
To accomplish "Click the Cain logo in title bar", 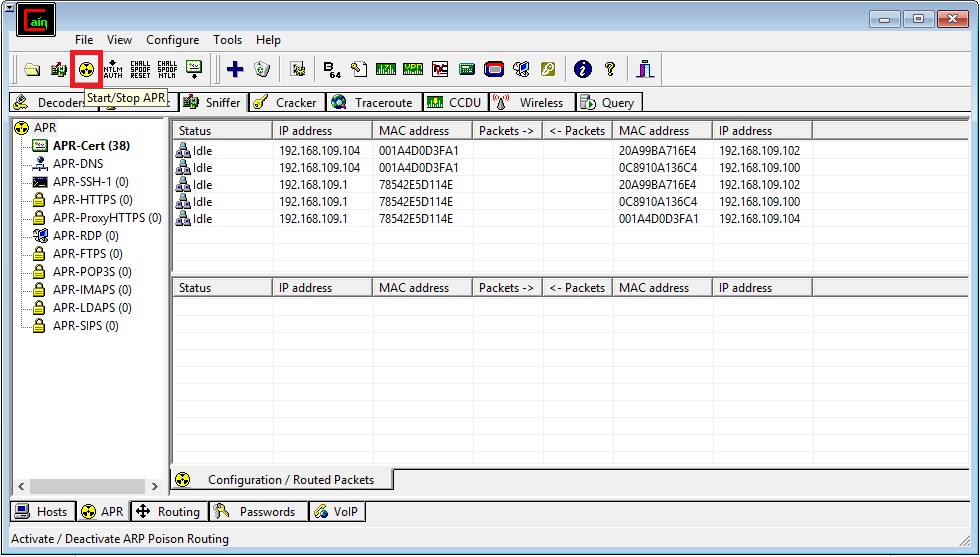I will coord(36,20).
